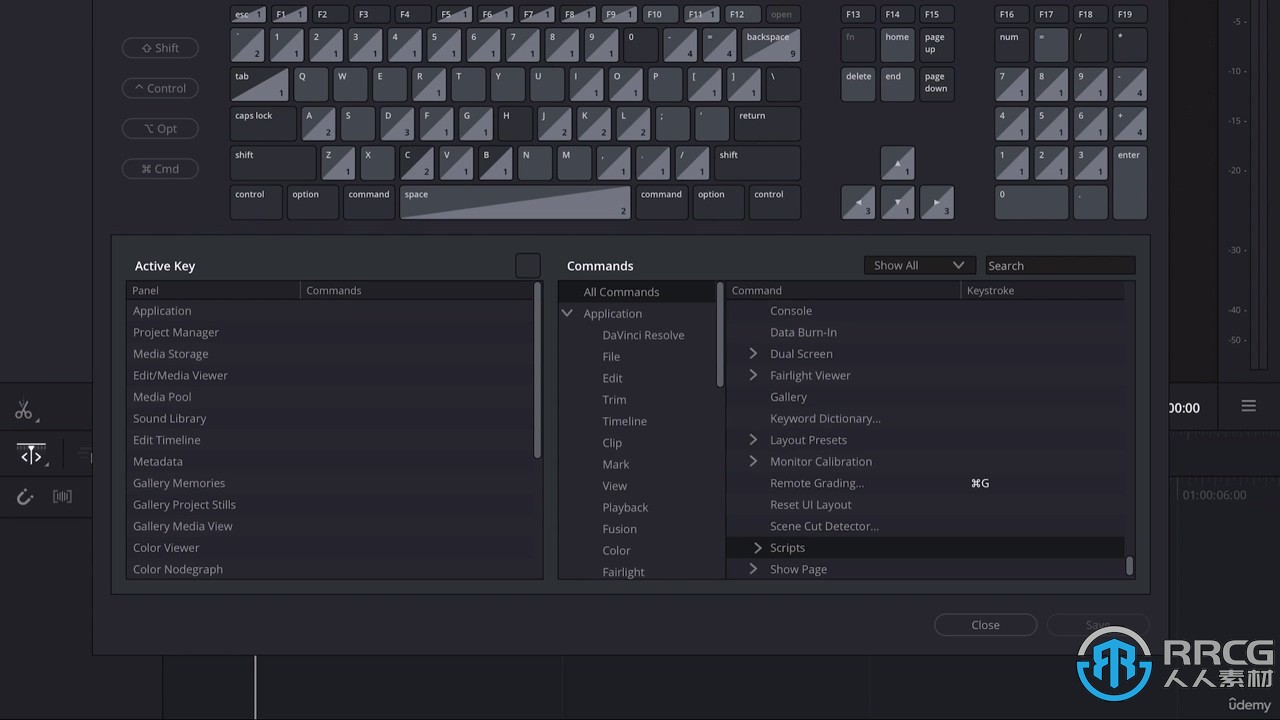Select the Reset UI Layout command
1280x720 pixels.
tap(810, 505)
